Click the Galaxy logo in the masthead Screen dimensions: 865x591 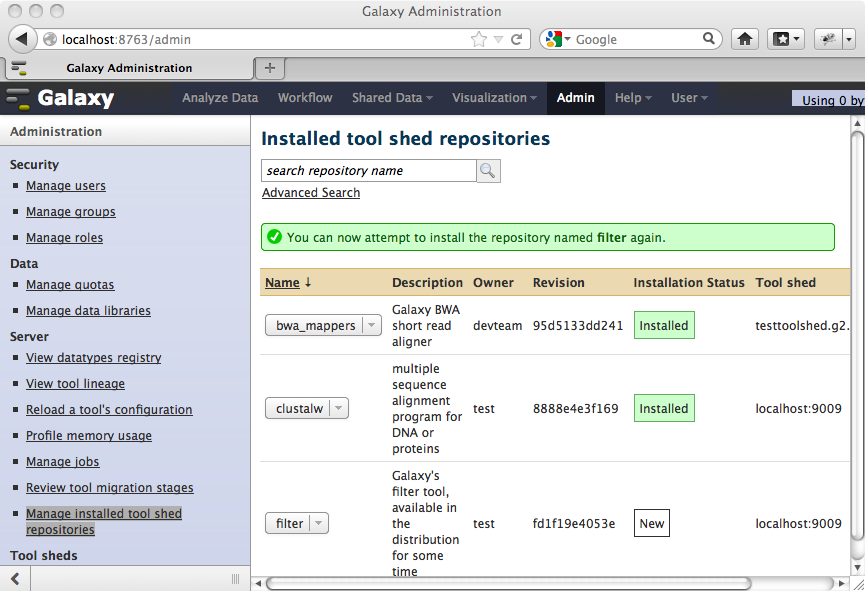[x=60, y=98]
